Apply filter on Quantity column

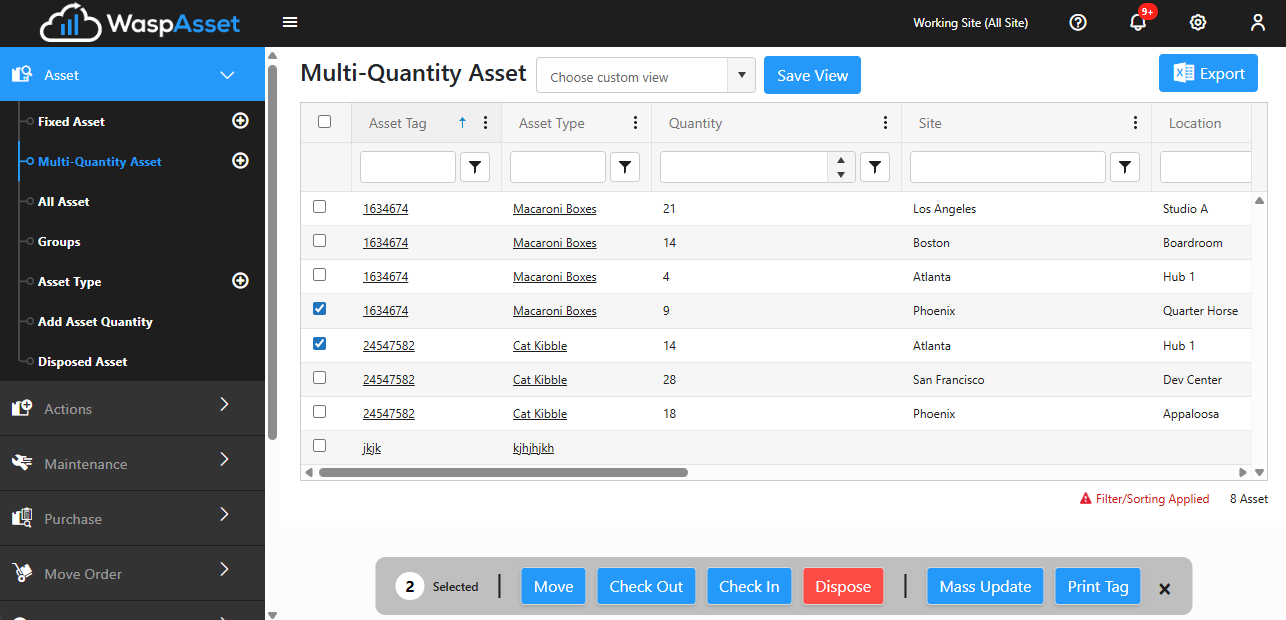coord(875,167)
